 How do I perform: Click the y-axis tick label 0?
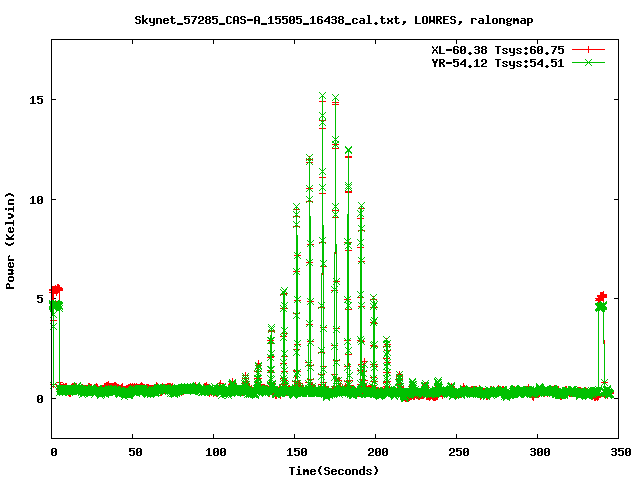click(x=40, y=399)
